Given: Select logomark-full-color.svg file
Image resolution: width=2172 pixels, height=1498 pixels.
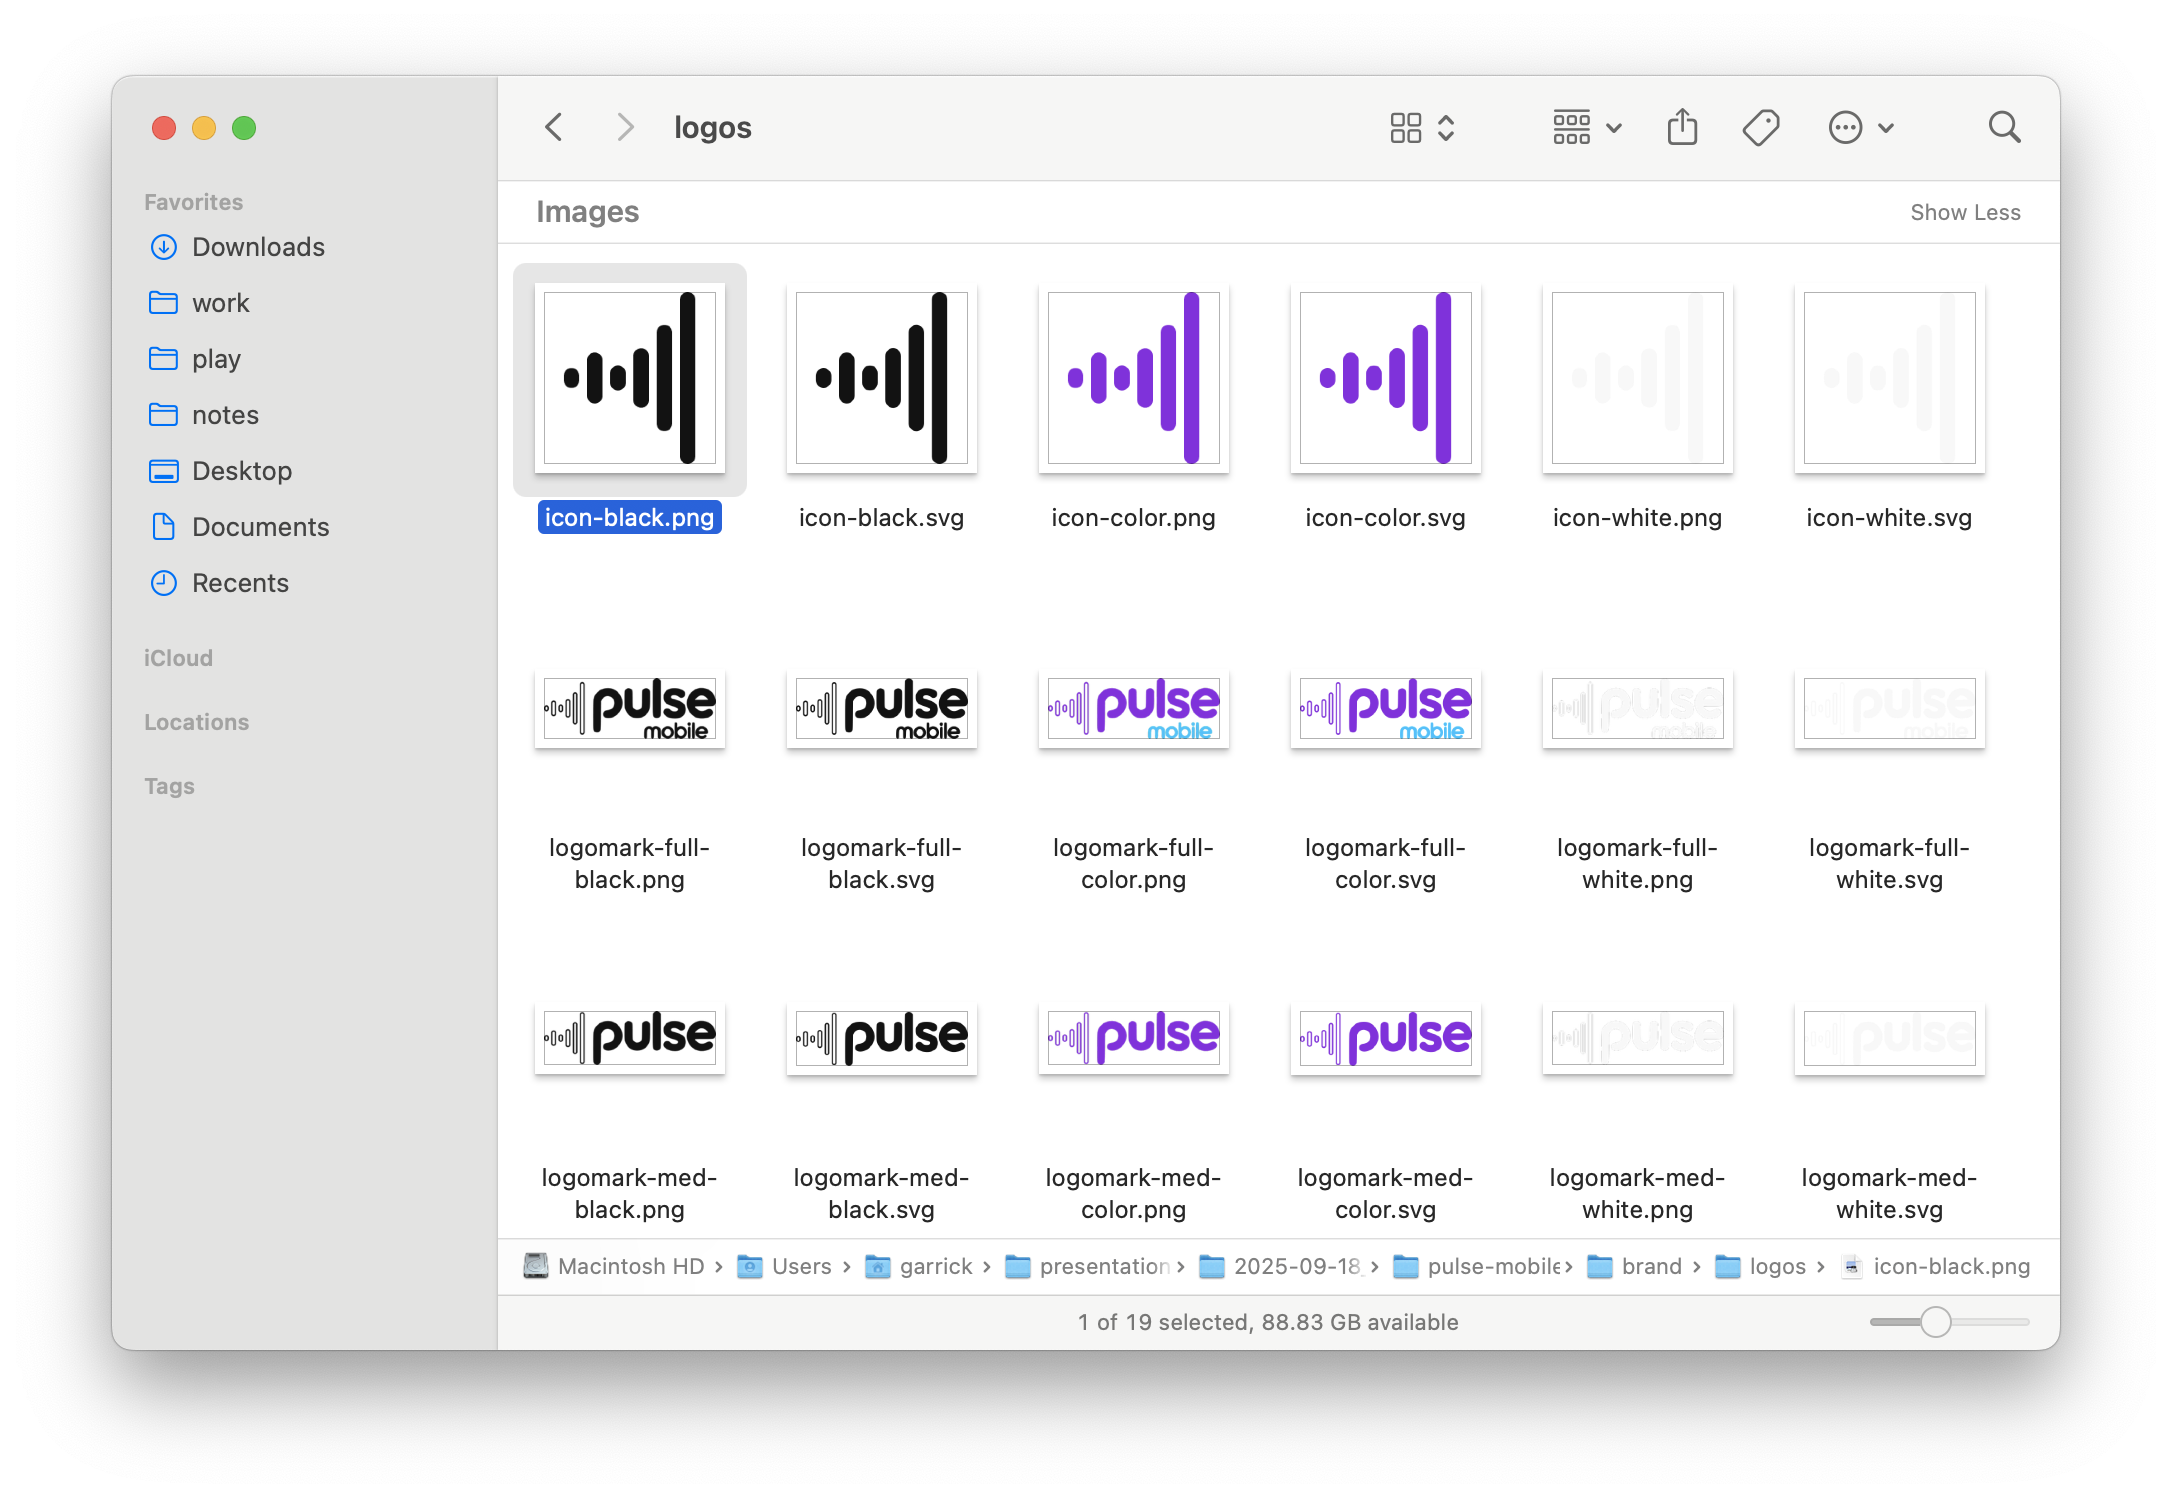Looking at the screenshot, I should (x=1385, y=708).
